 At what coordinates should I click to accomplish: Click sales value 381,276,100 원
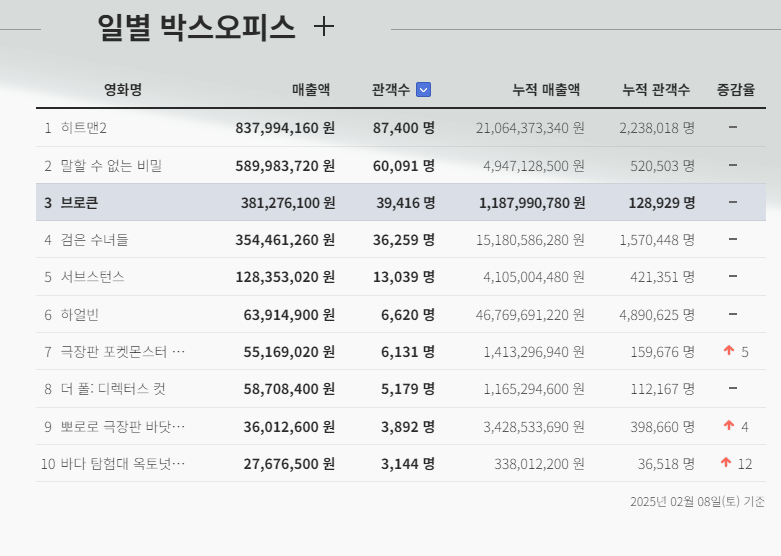click(288, 203)
